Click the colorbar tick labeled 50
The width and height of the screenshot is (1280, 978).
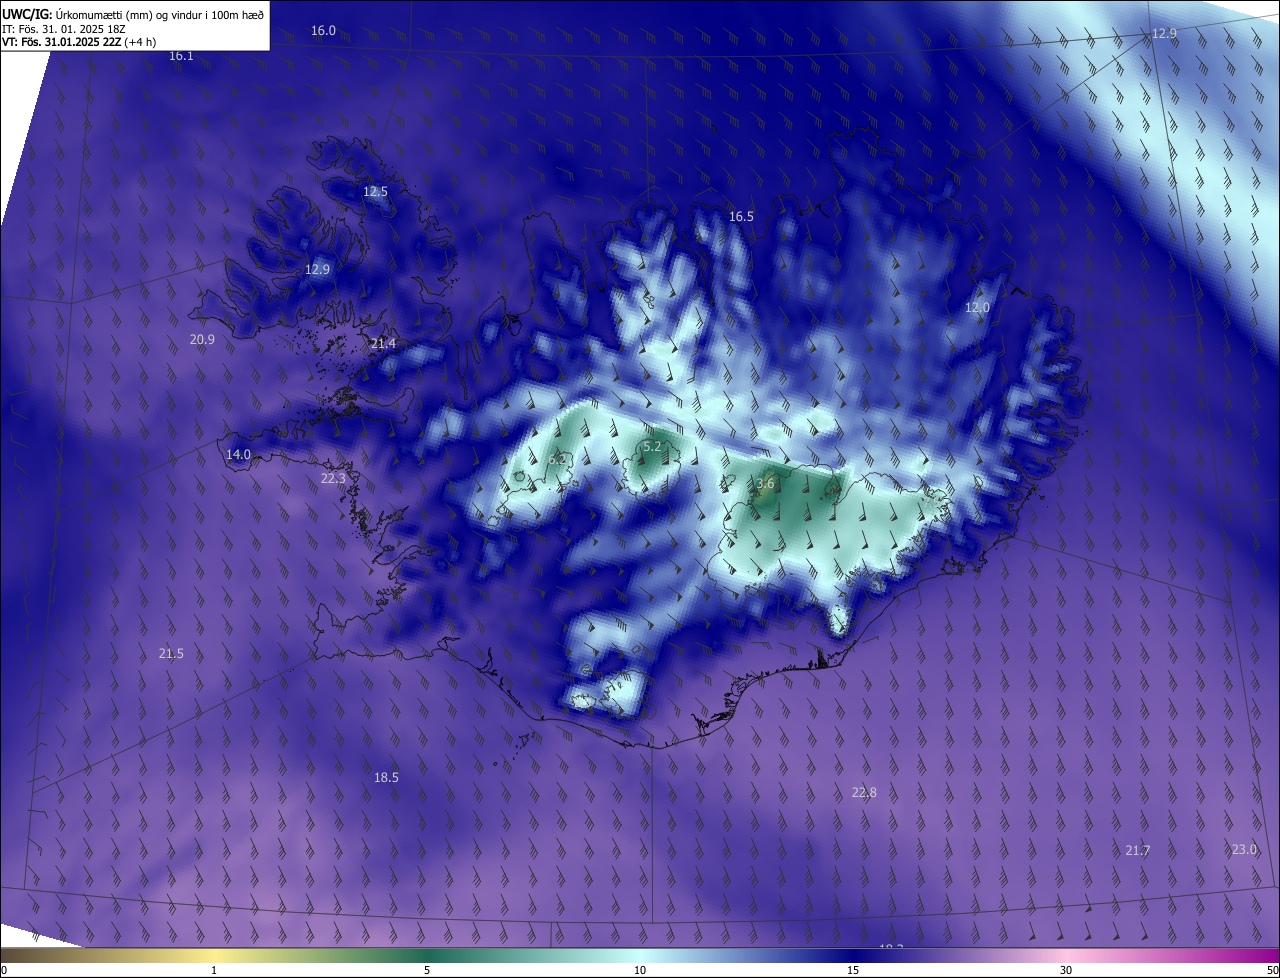point(1272,971)
